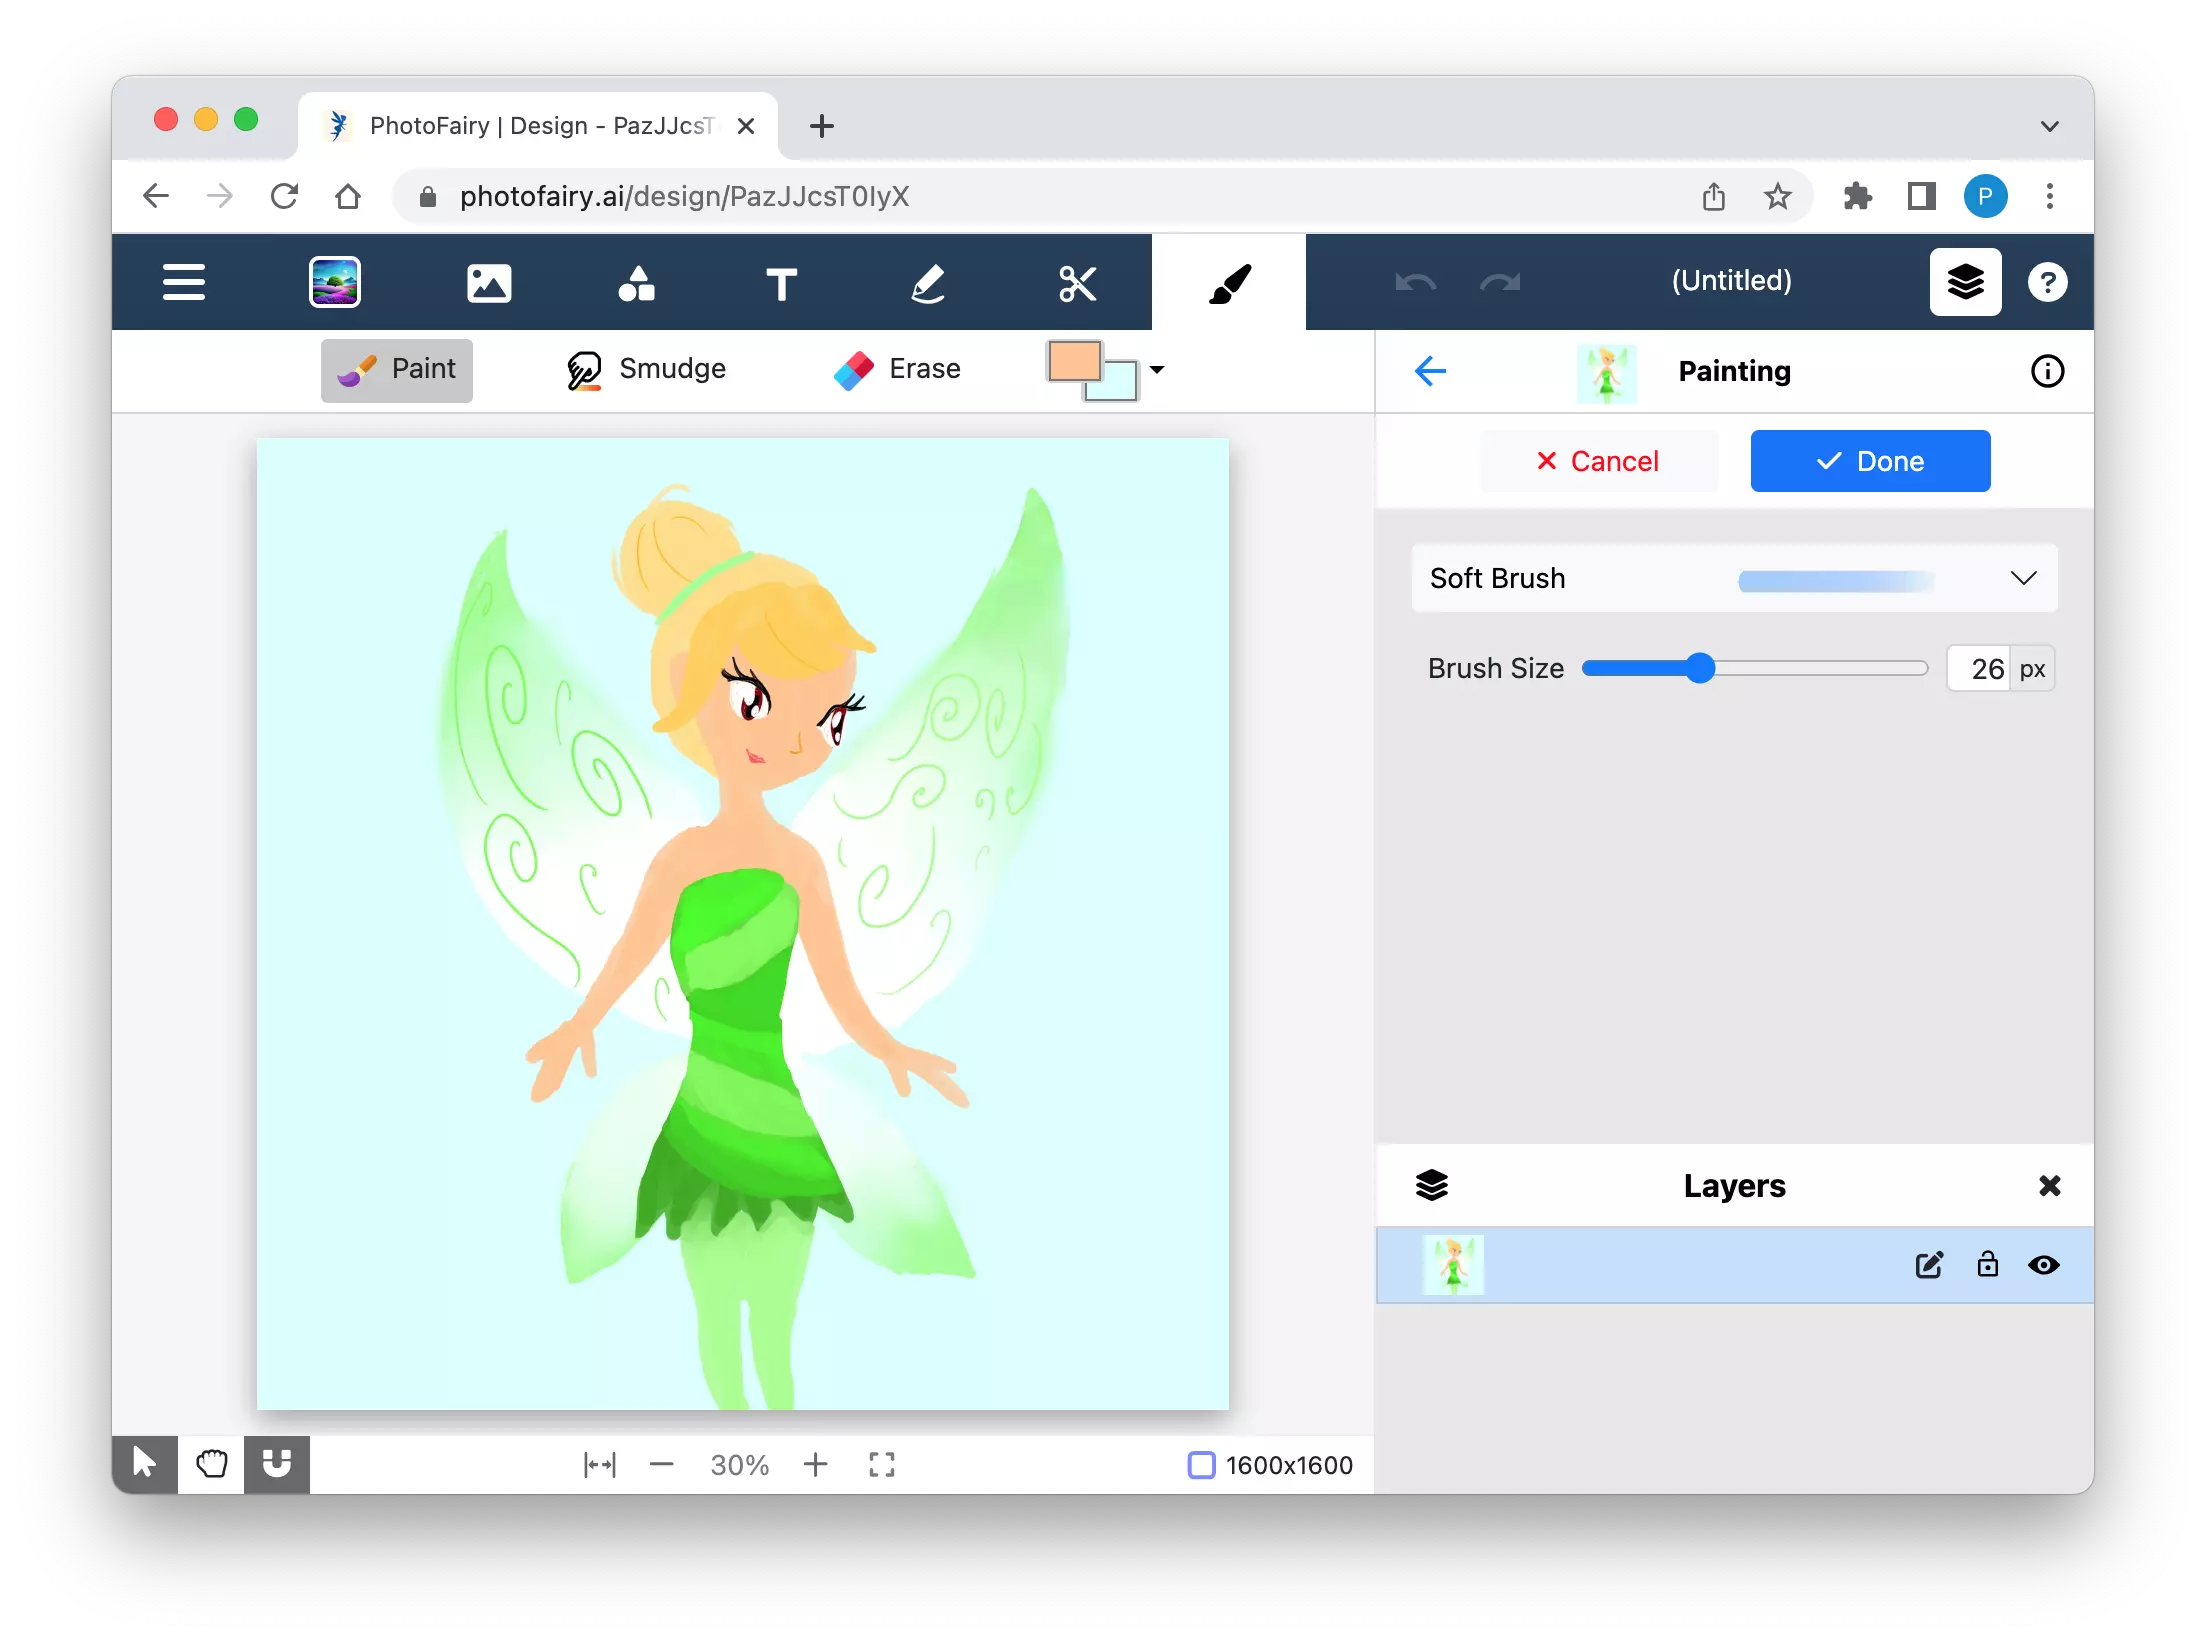Open a new browser tab

822,126
